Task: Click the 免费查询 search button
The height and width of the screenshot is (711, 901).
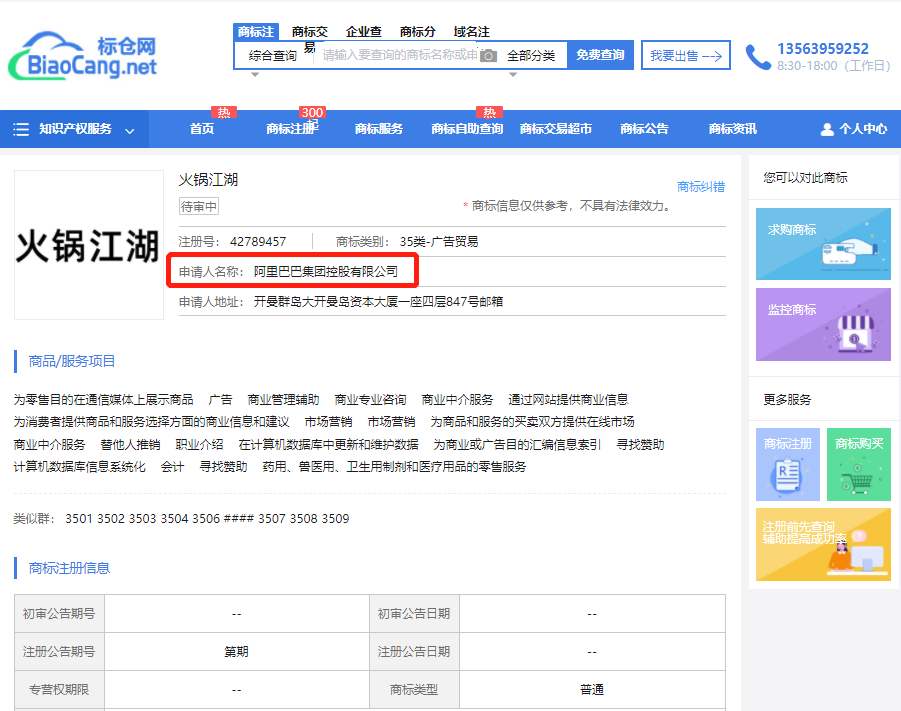Action: coord(600,55)
